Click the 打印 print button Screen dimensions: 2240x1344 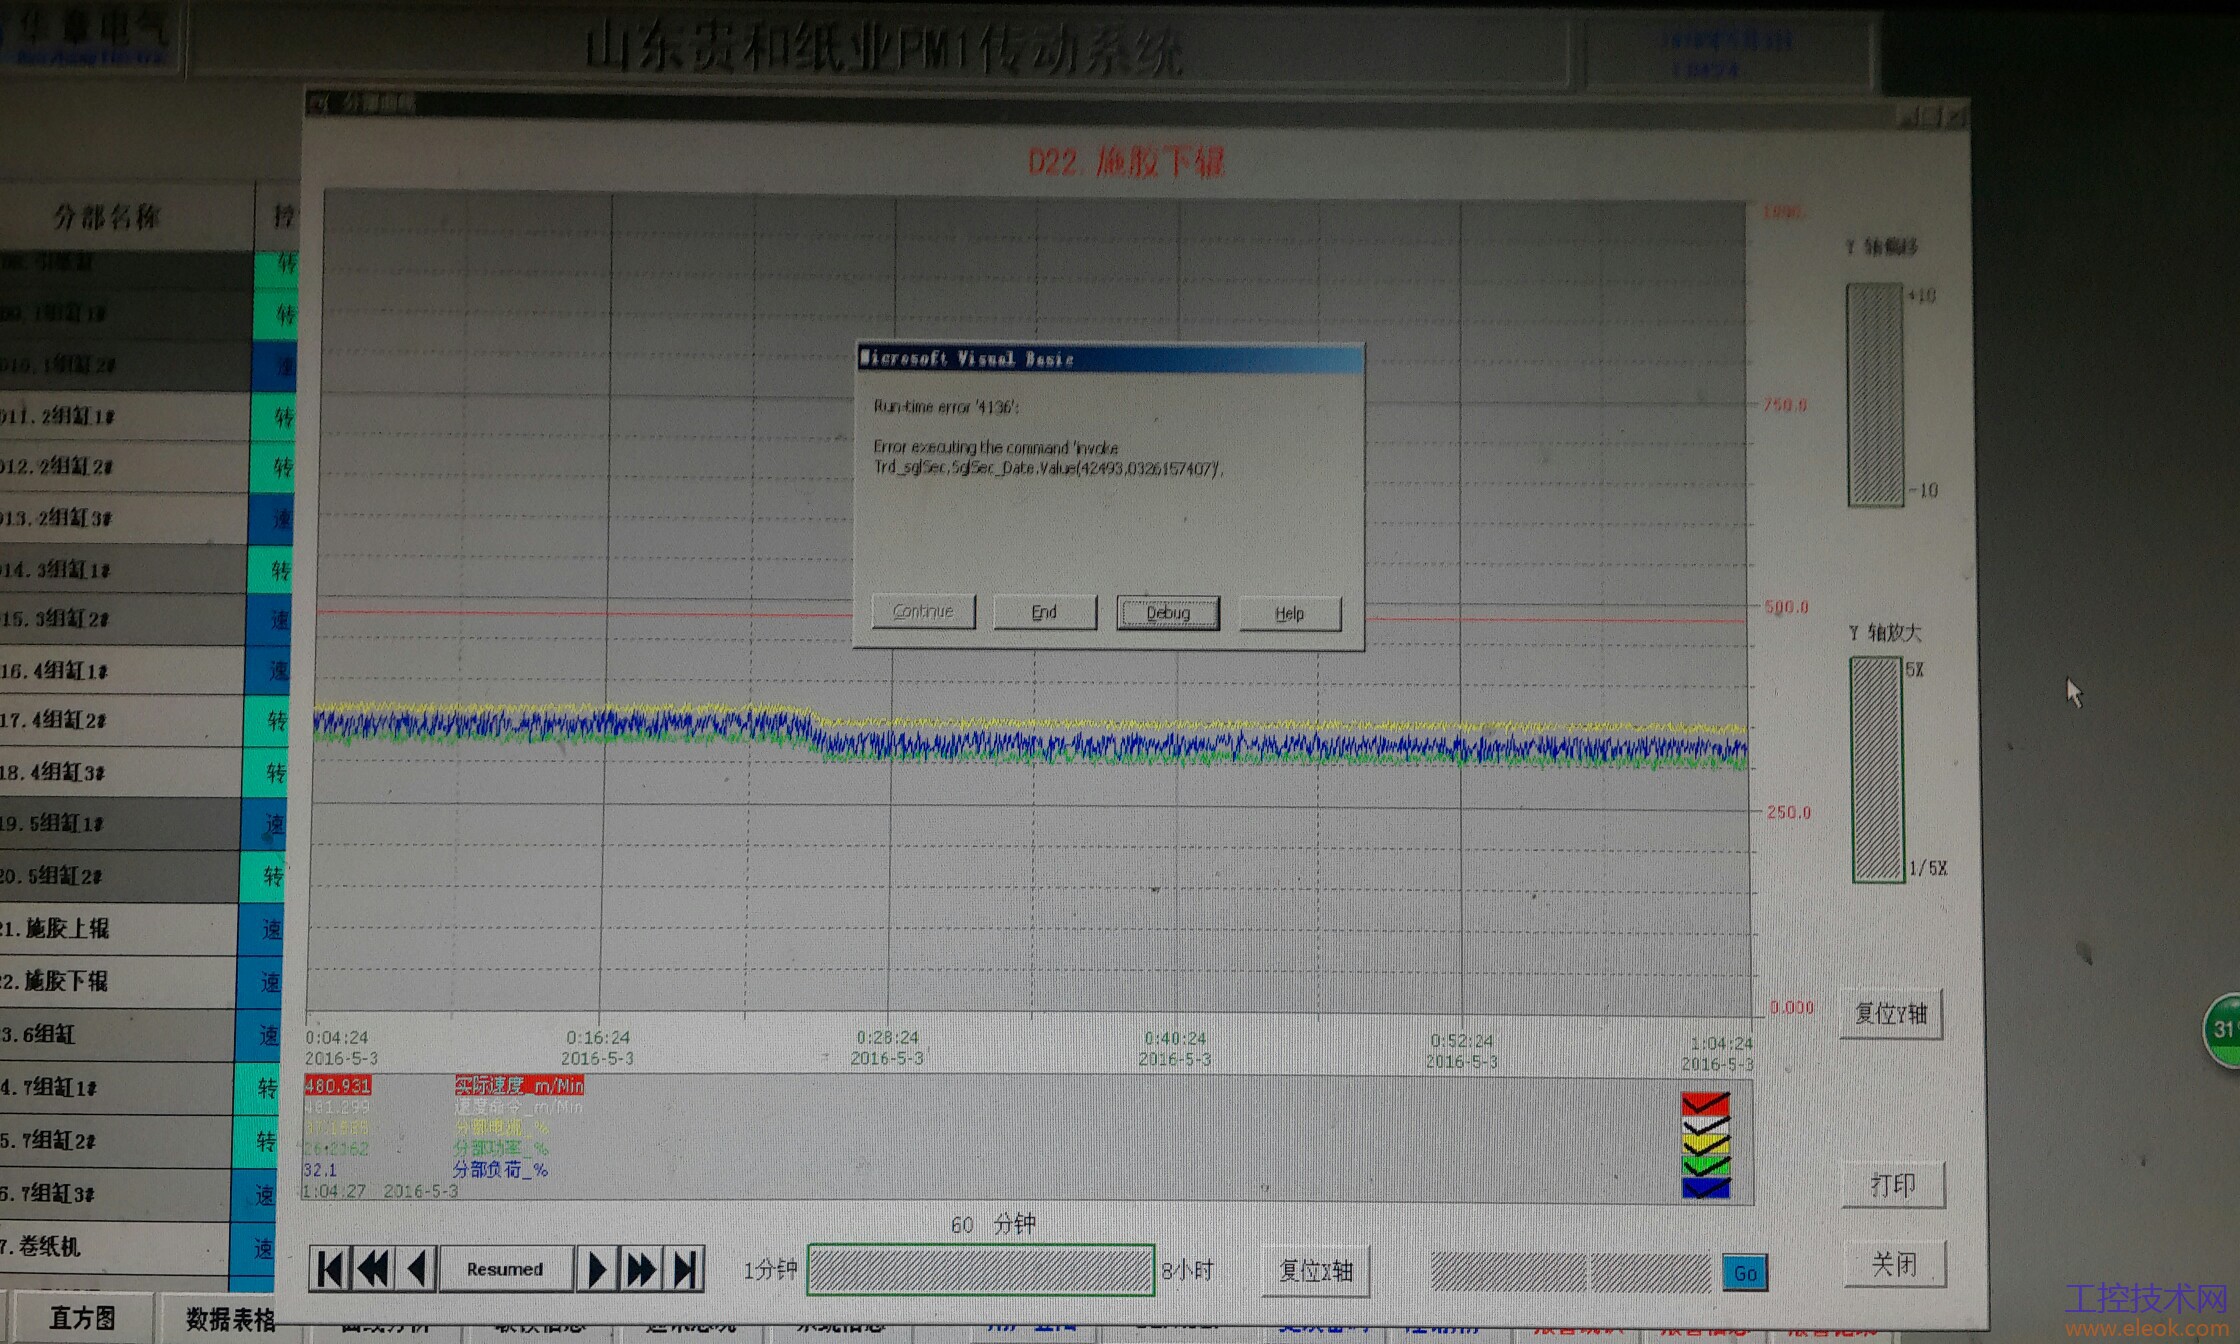coord(1894,1185)
